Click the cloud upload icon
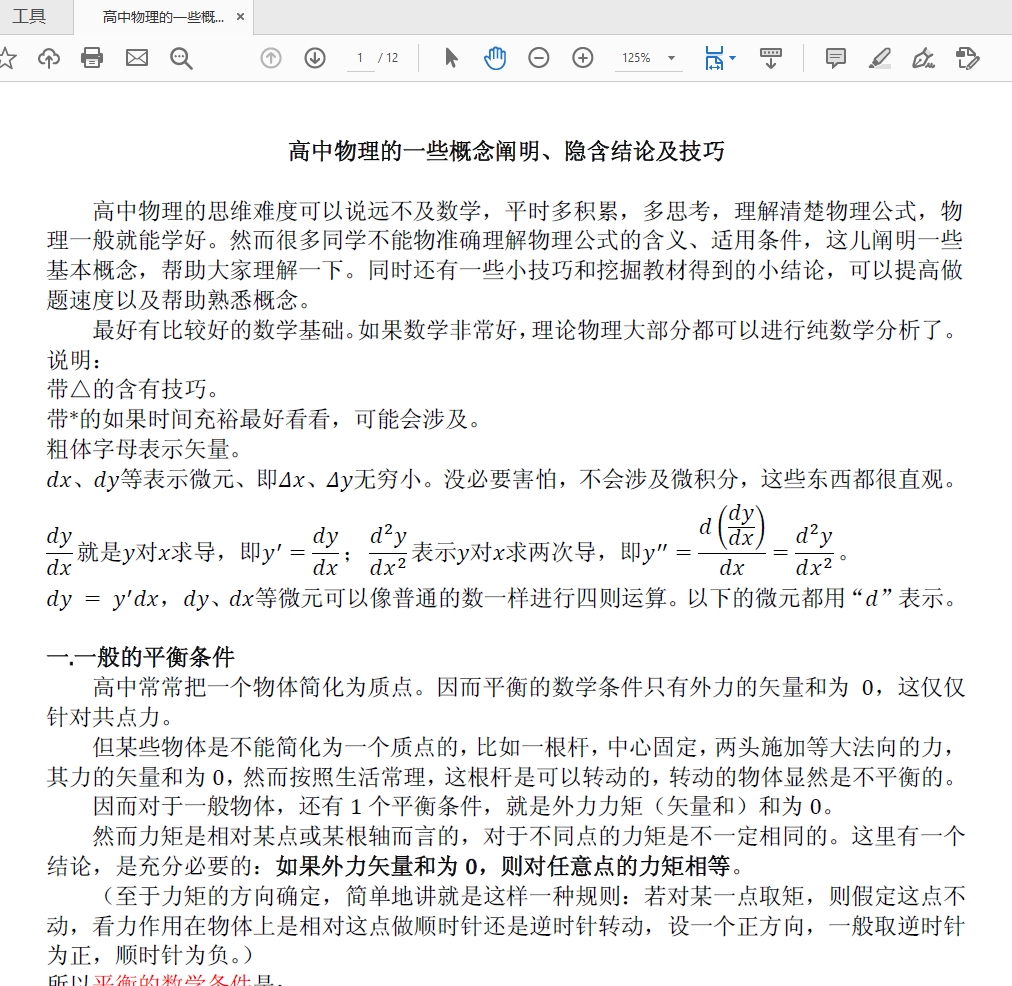1012x986 pixels. [x=48, y=58]
